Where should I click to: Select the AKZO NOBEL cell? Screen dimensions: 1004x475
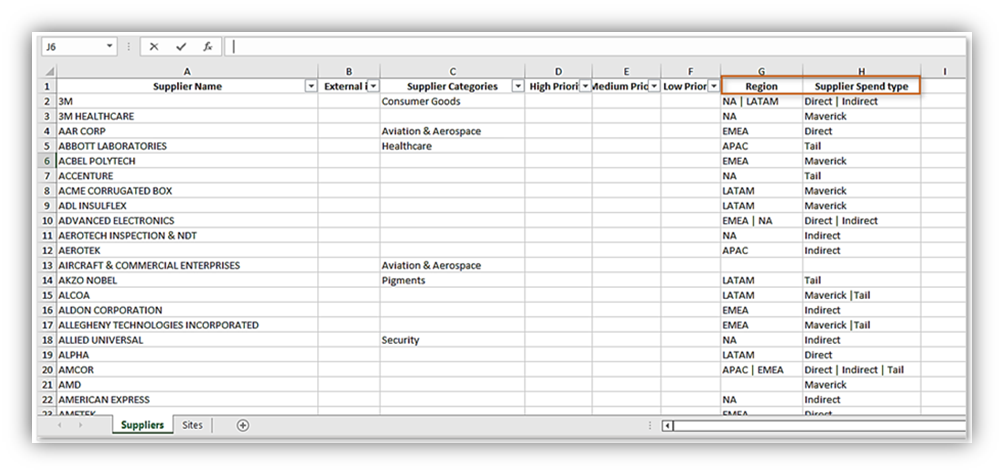(x=188, y=280)
